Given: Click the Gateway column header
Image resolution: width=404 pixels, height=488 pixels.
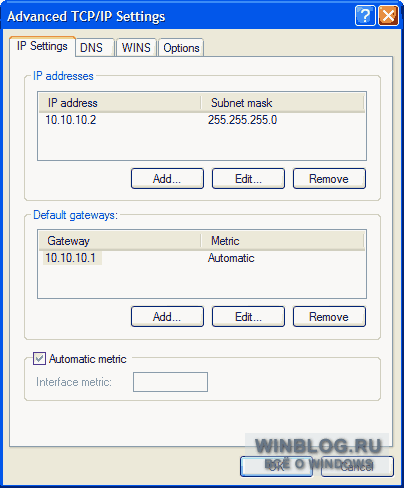Looking at the screenshot, I should coord(120,241).
